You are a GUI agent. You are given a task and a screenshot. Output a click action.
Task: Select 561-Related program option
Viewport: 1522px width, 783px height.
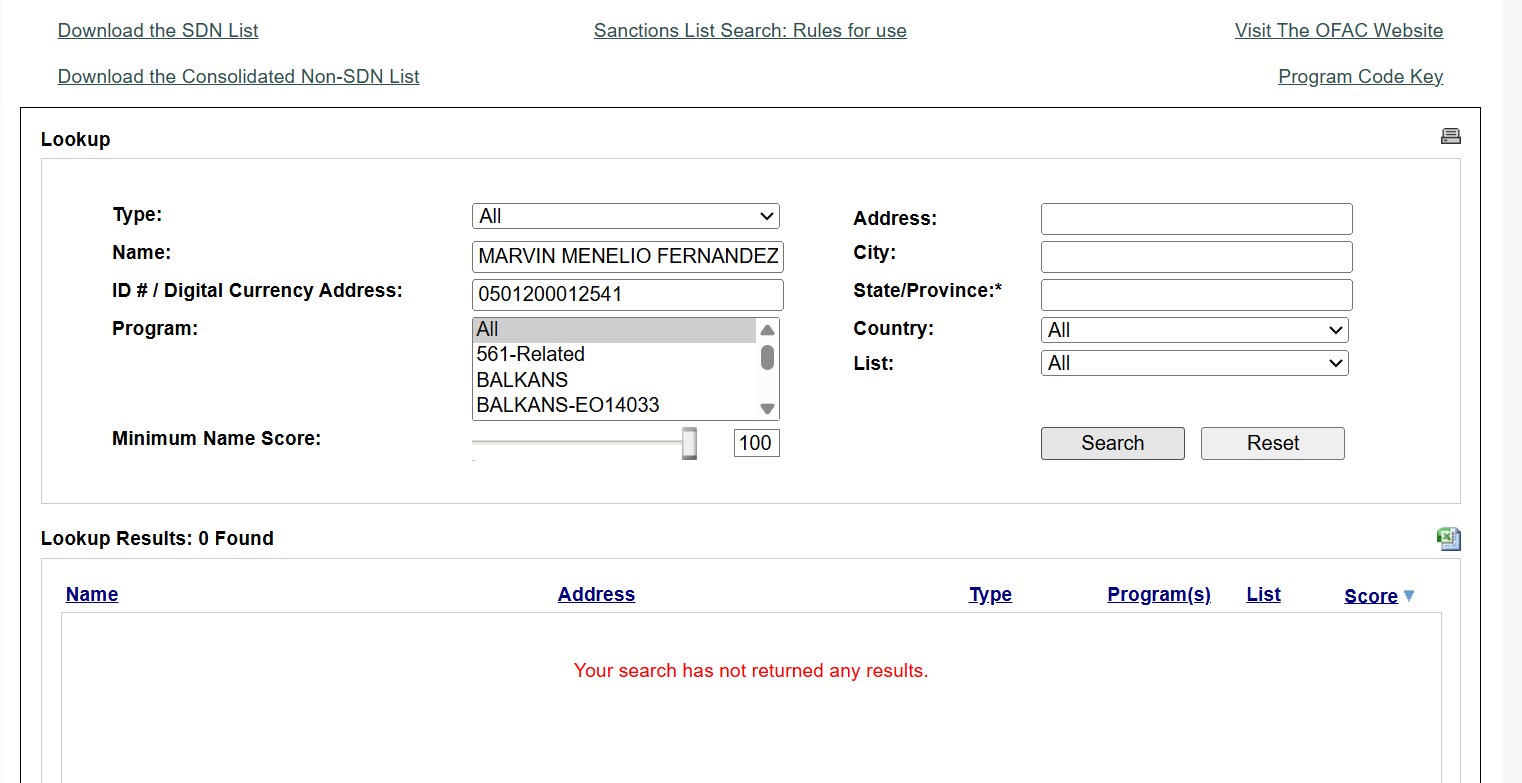(530, 355)
